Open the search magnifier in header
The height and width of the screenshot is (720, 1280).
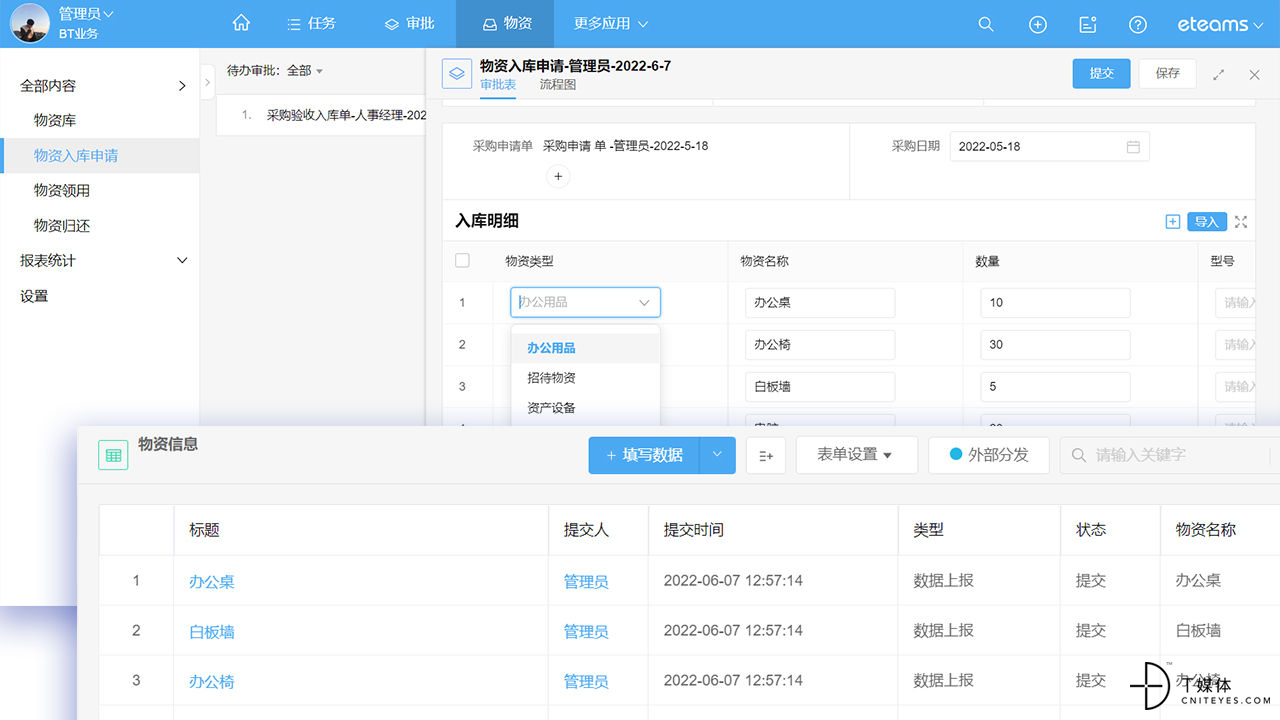pos(986,25)
